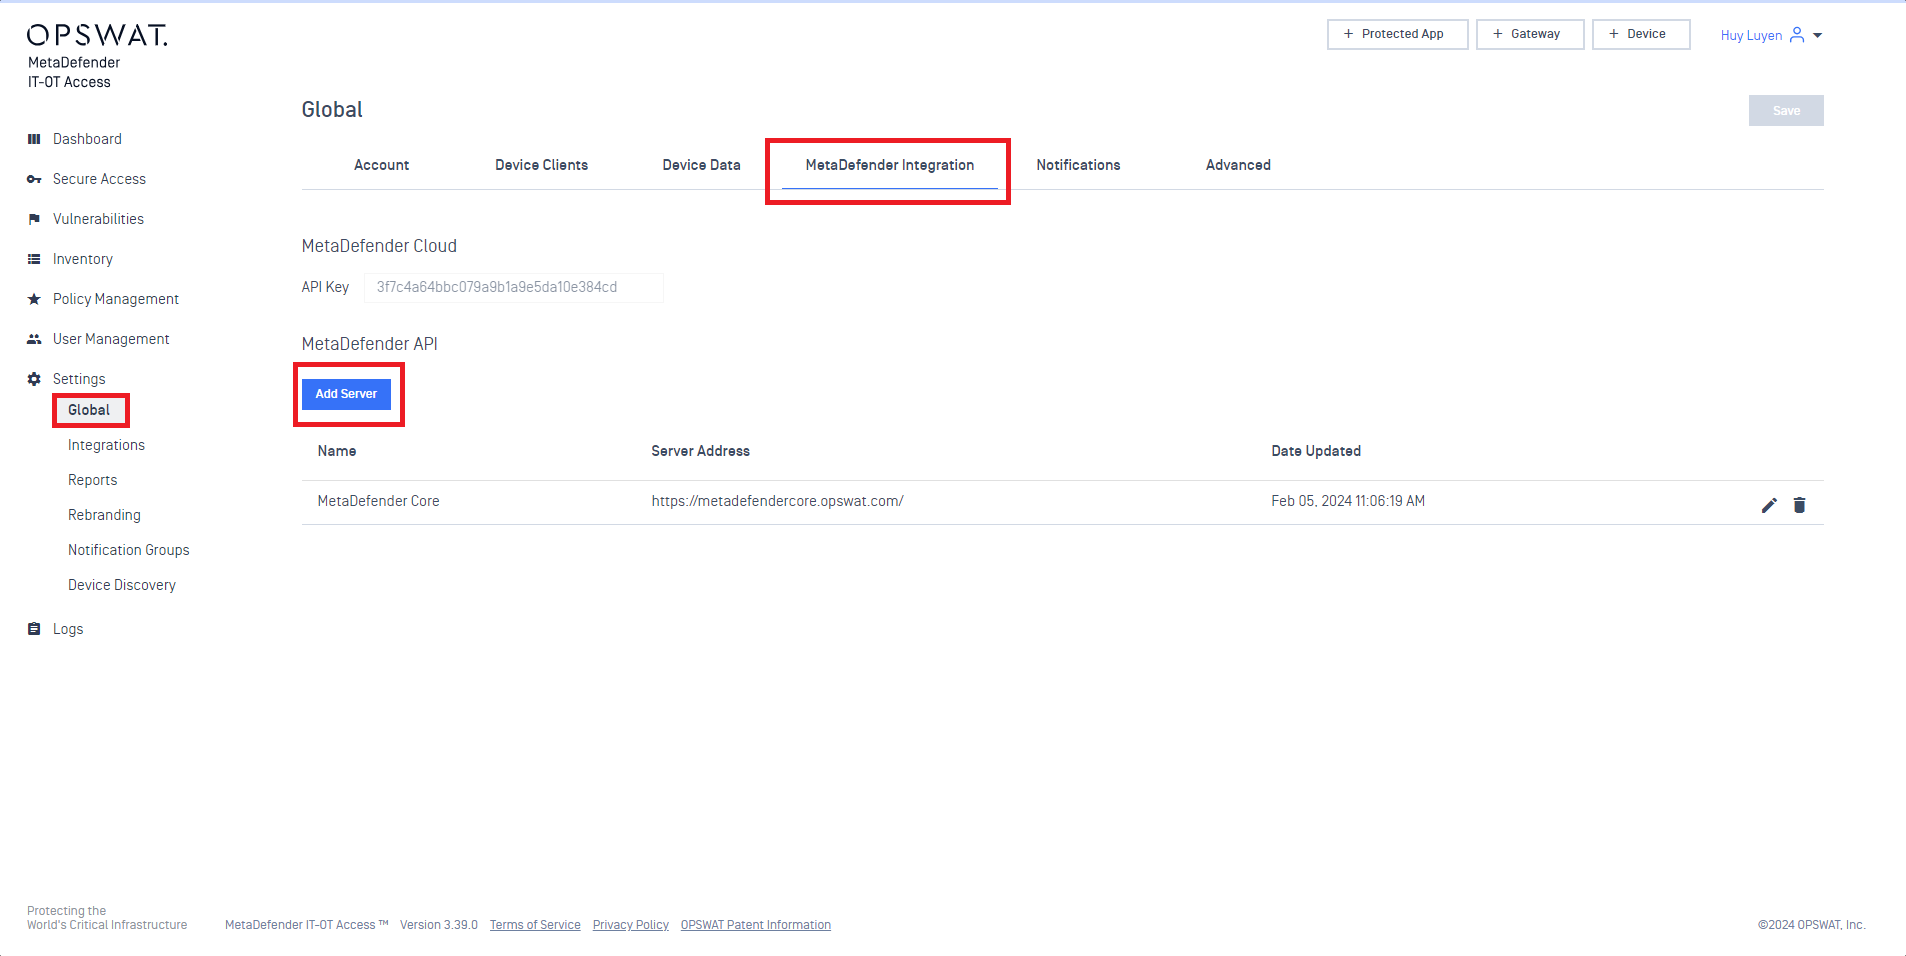
Task: Click the Save button
Action: 1786,111
